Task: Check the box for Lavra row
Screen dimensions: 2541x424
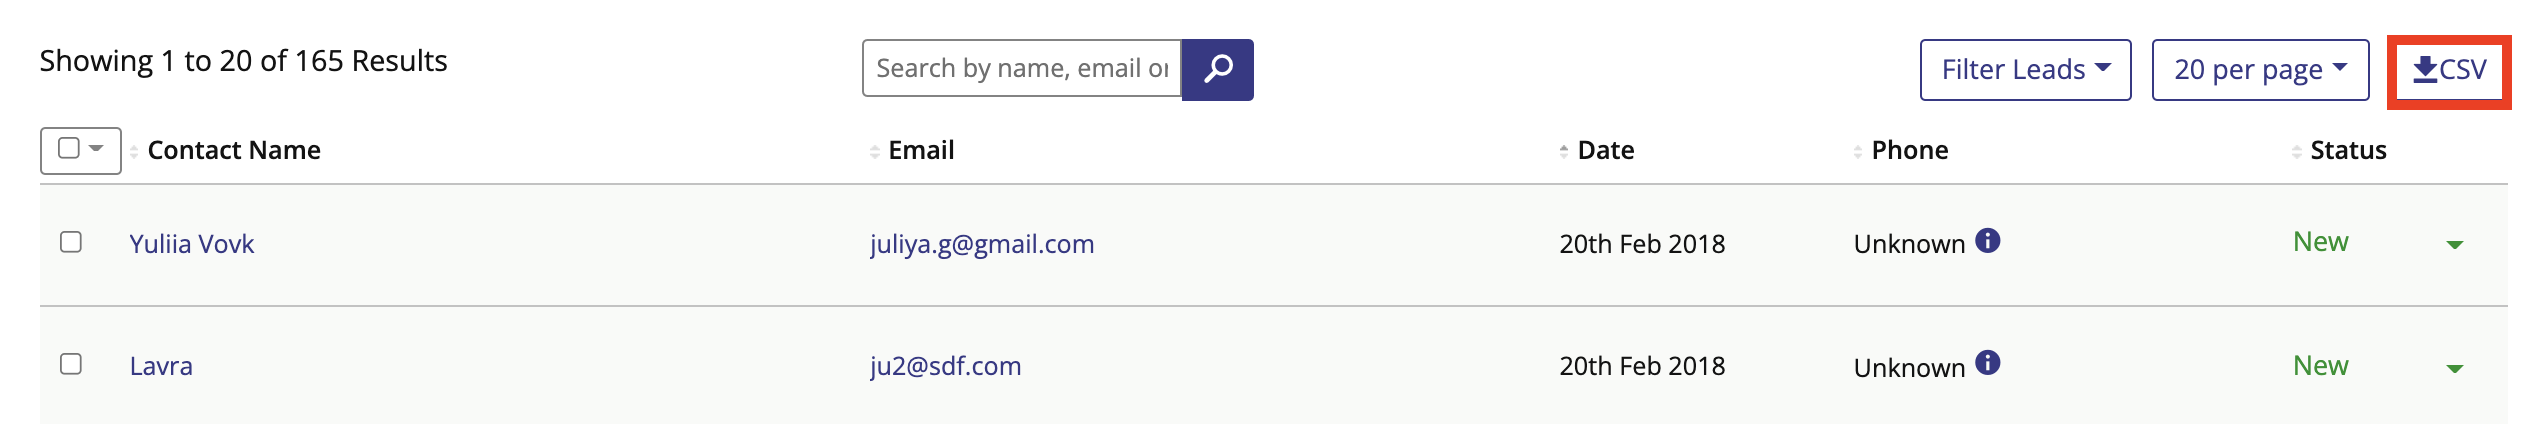Action: 71,364
